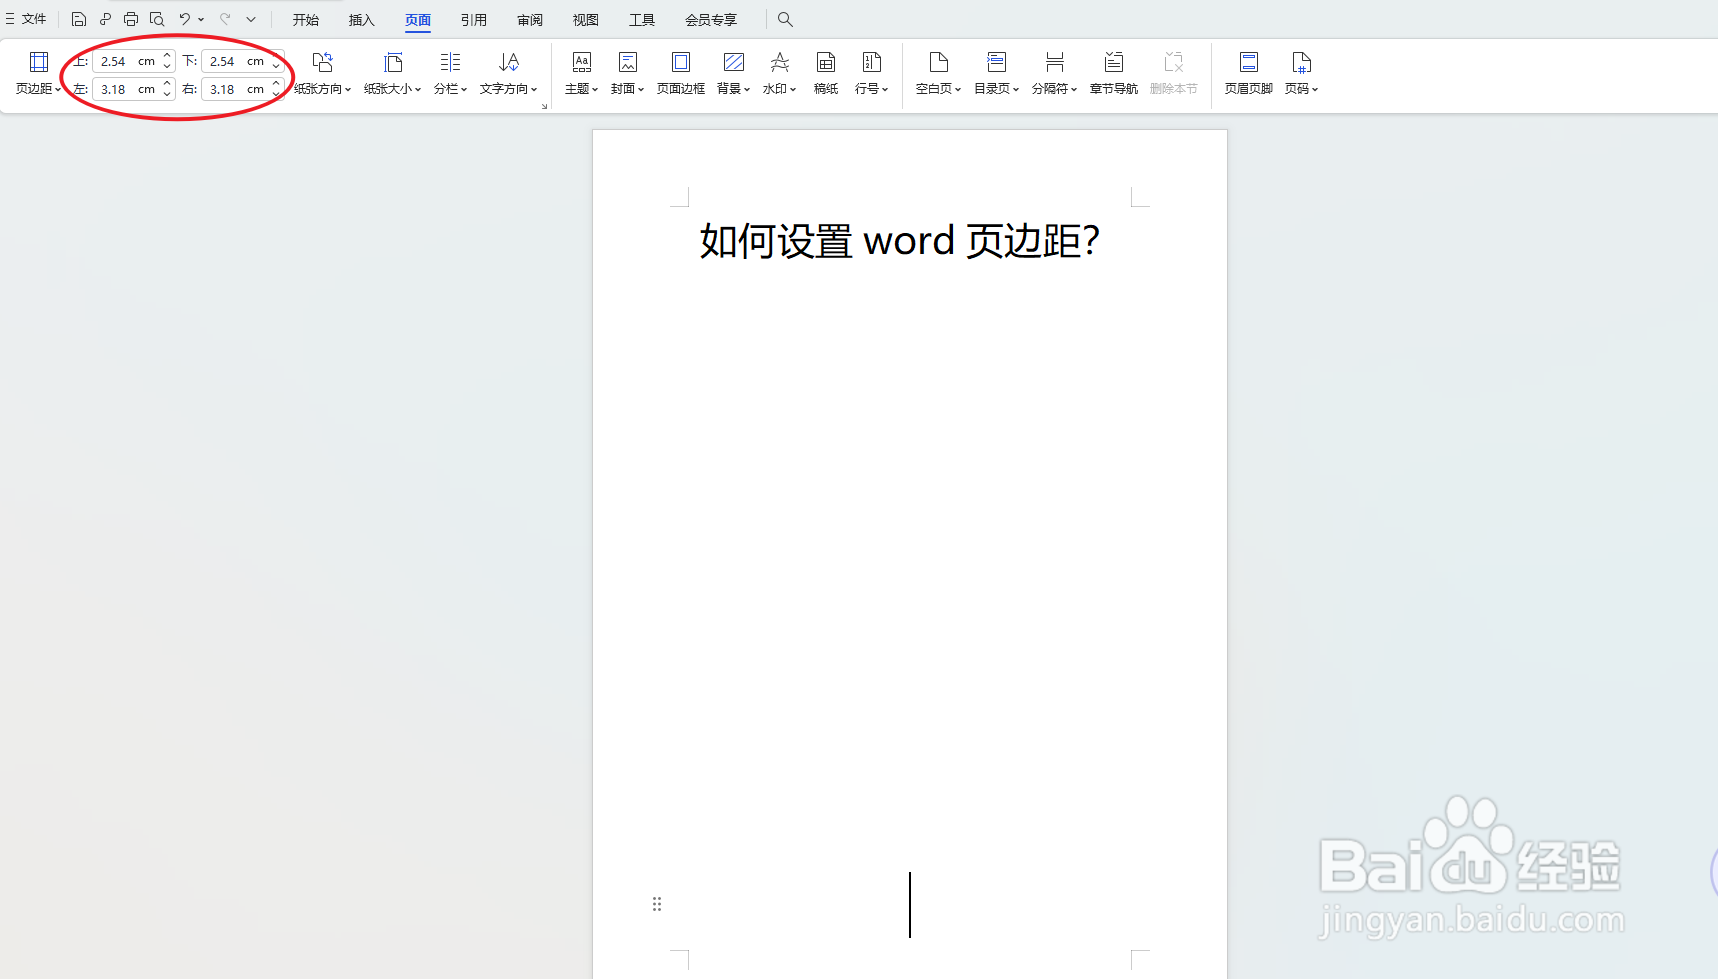Expand the Undo history dropdown arrow
Image resolution: width=1718 pixels, height=979 pixels.
pos(201,19)
